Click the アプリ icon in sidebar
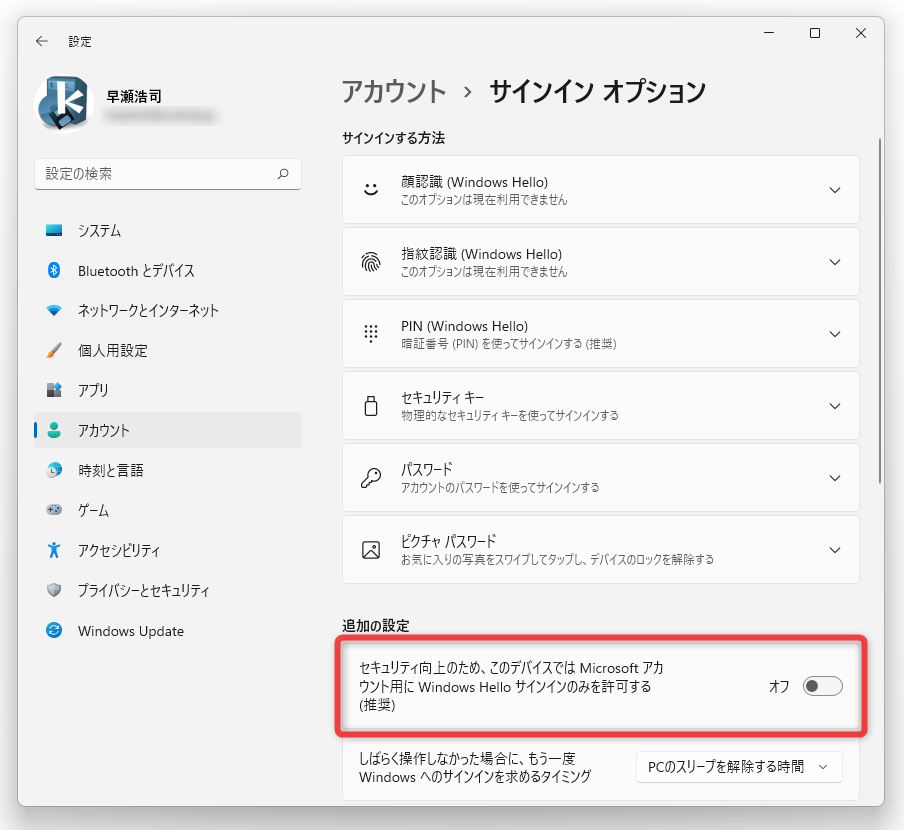 pyautogui.click(x=54, y=390)
